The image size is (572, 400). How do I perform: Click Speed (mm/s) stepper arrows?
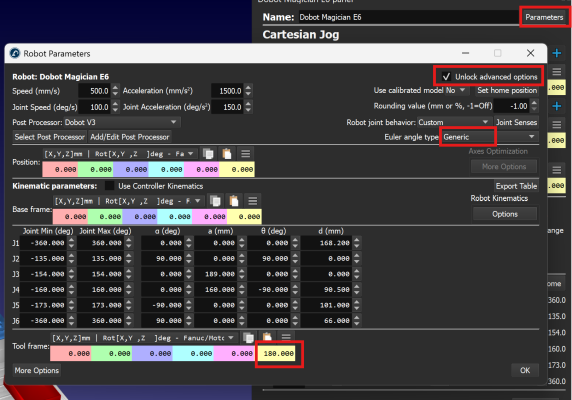(x=115, y=90)
